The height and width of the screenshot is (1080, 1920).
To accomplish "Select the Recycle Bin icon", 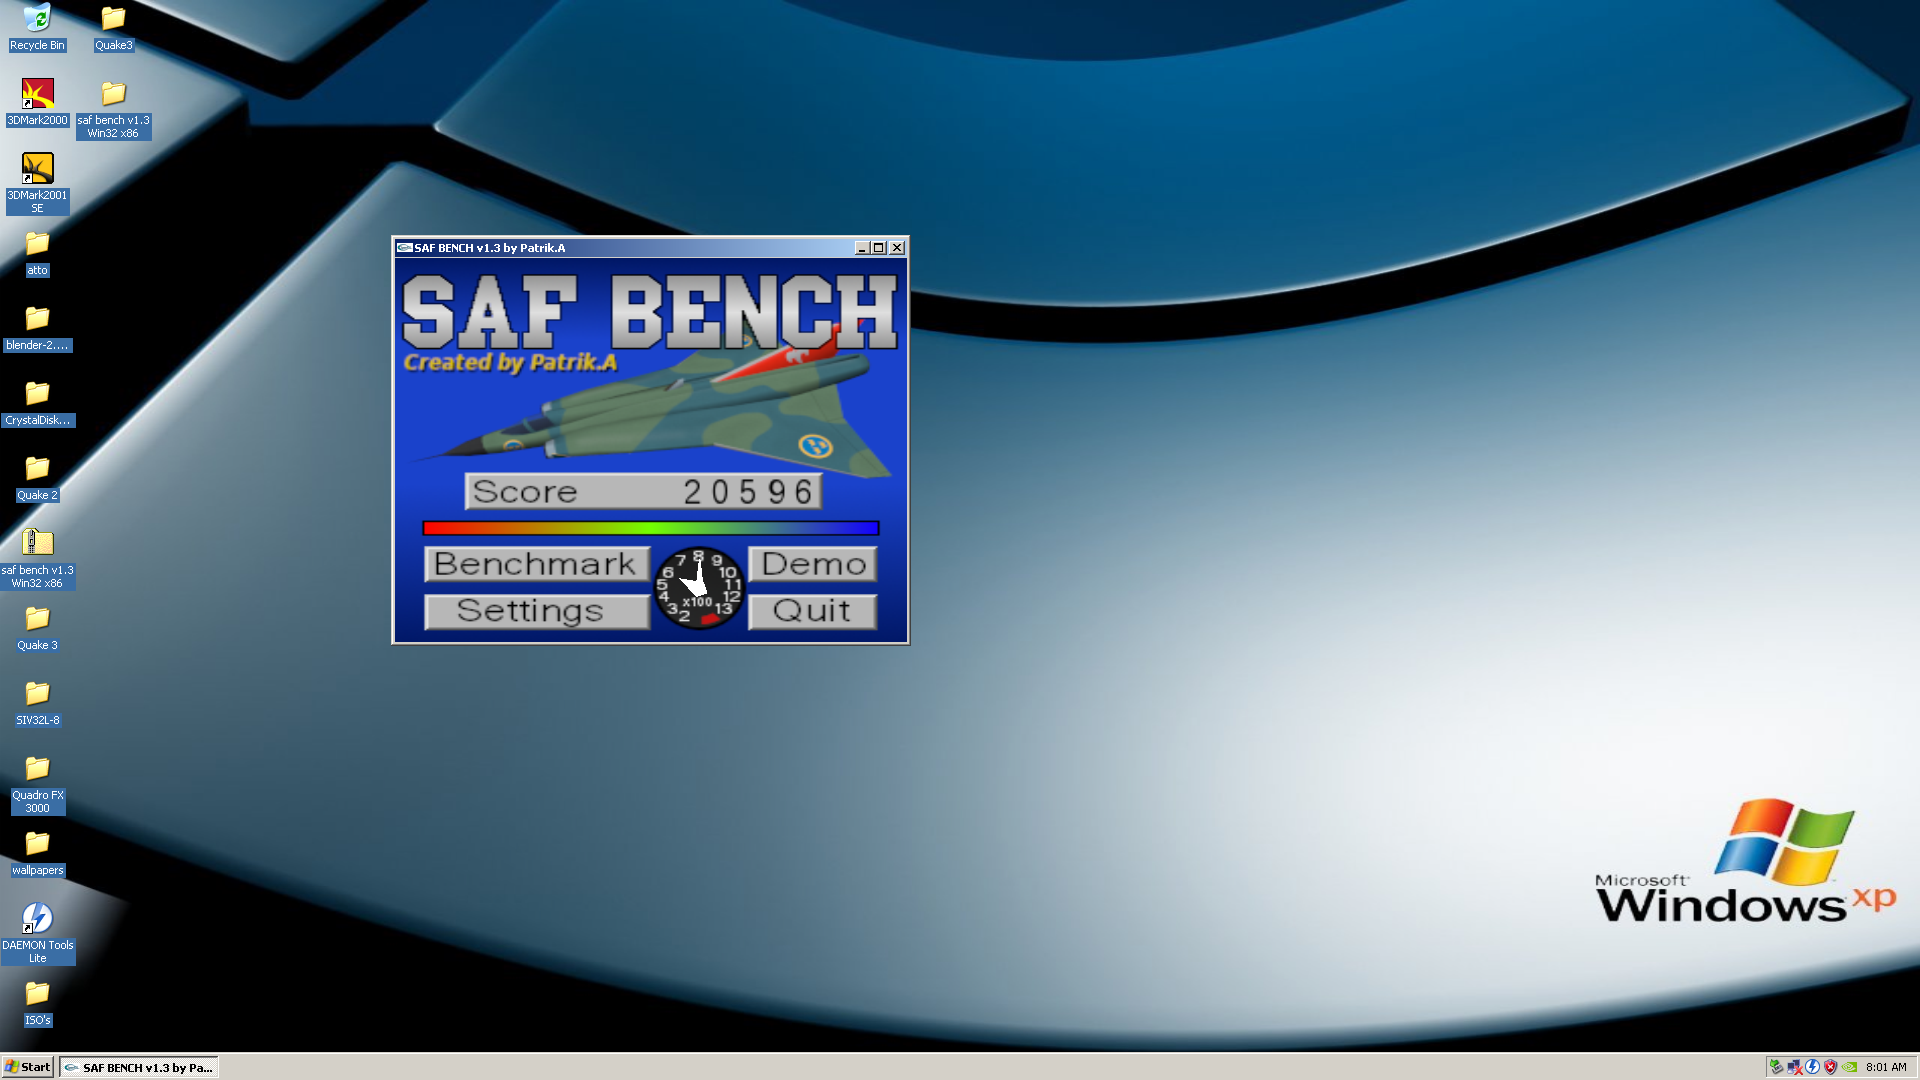I will [37, 20].
